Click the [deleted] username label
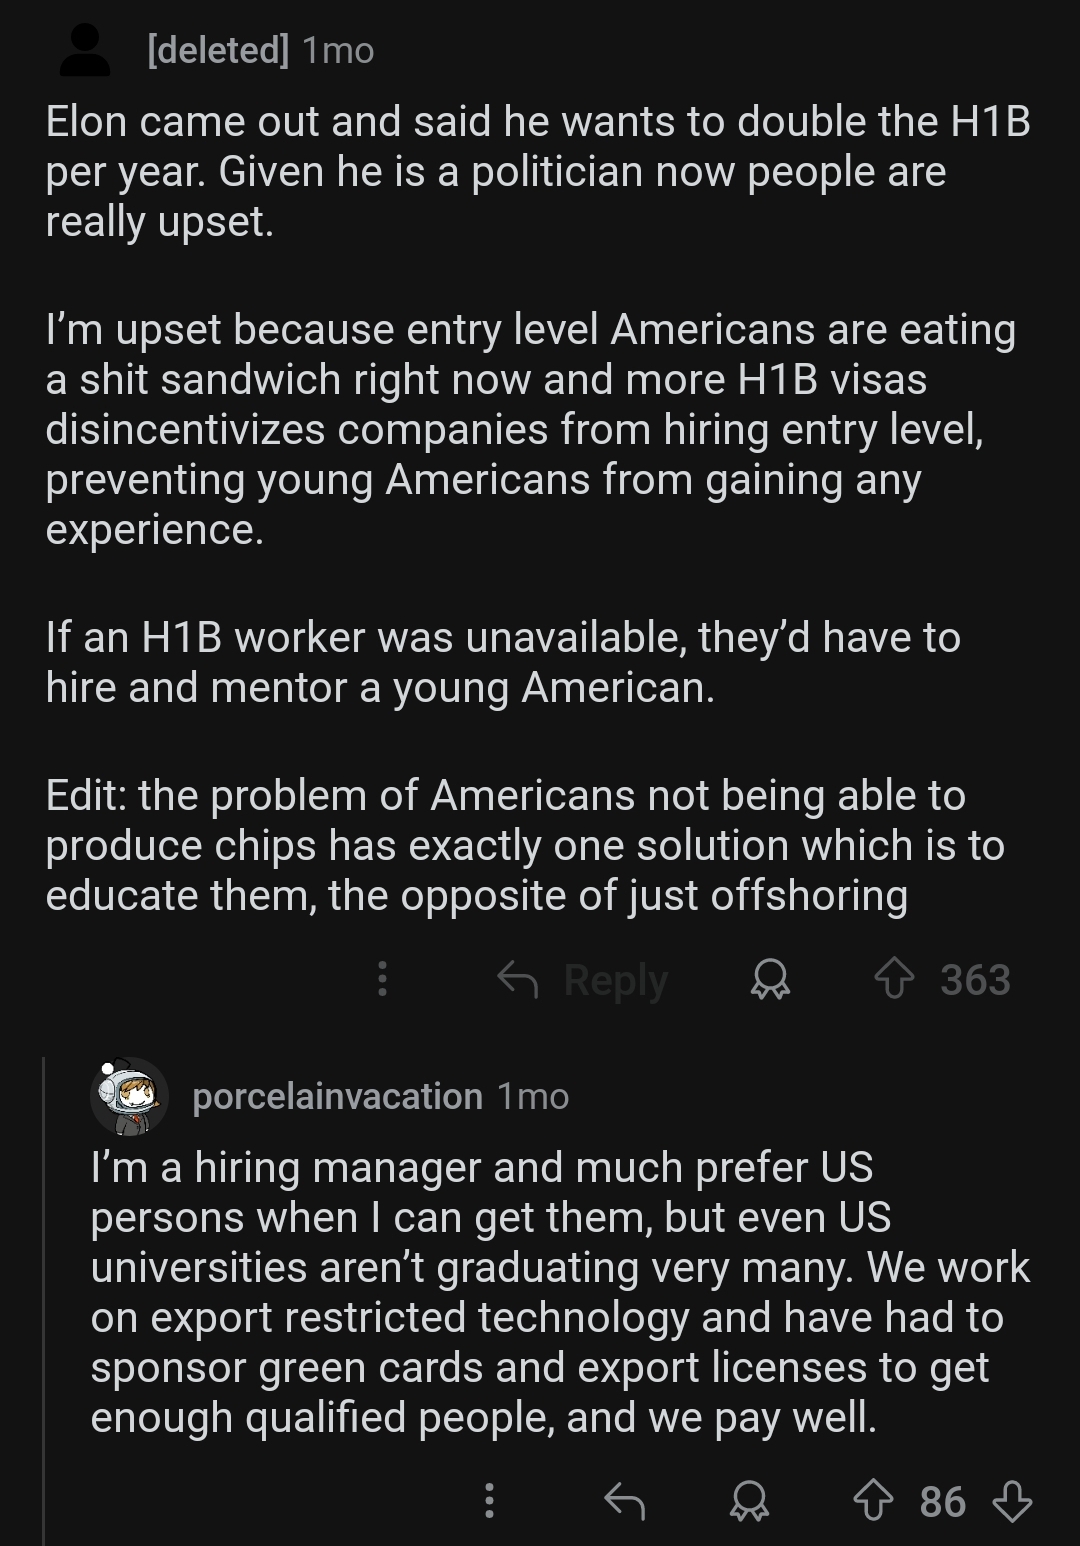1080x1546 pixels. pos(218,50)
